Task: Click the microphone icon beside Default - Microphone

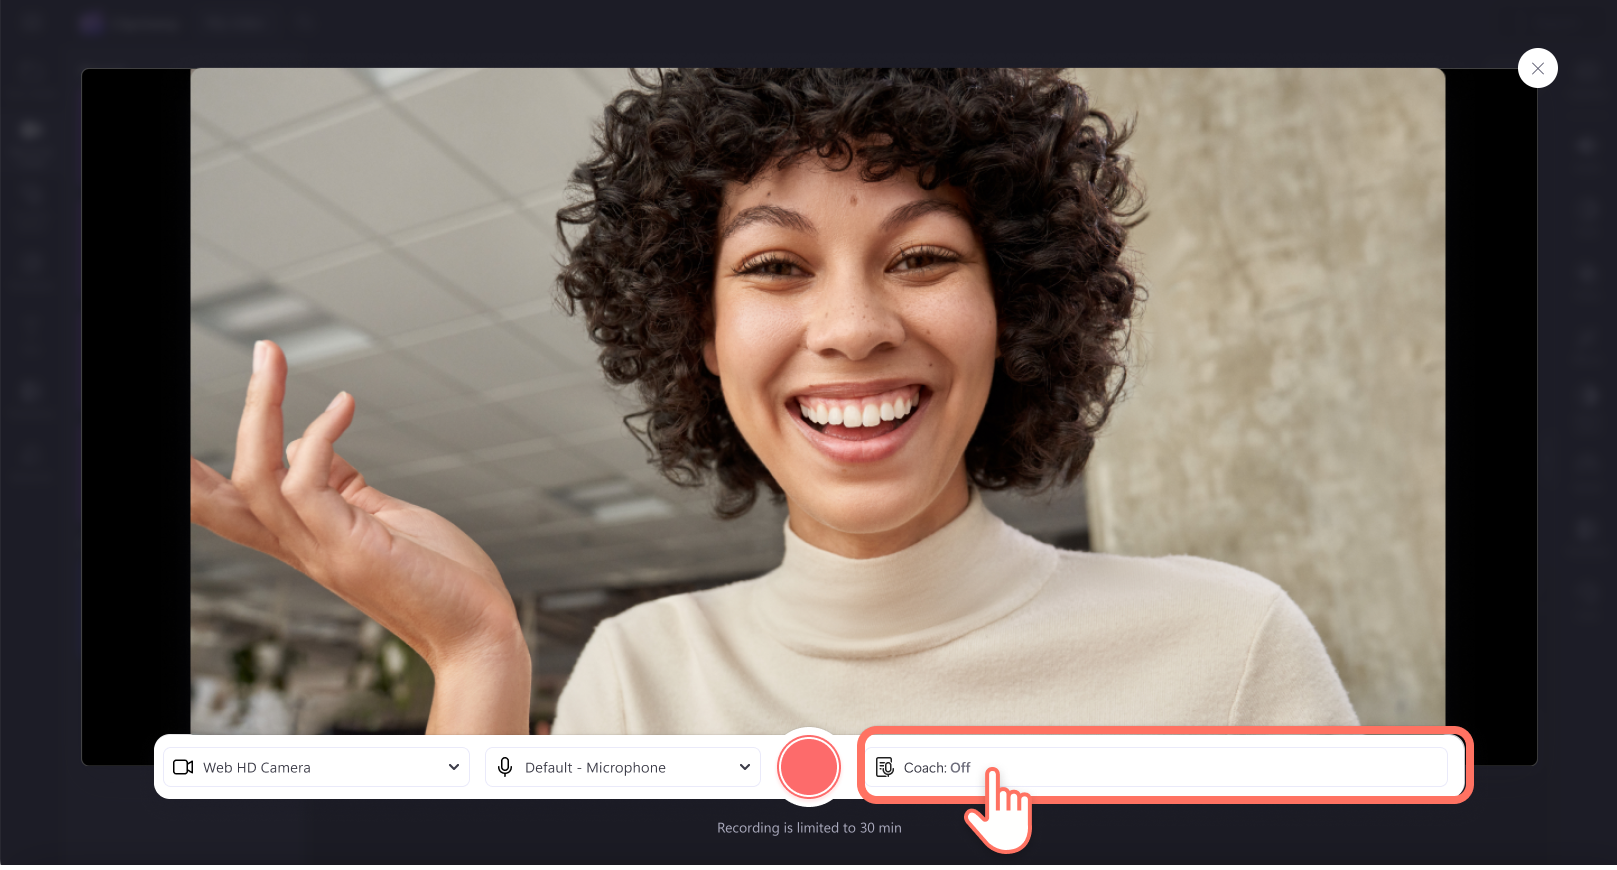Action: [x=505, y=767]
